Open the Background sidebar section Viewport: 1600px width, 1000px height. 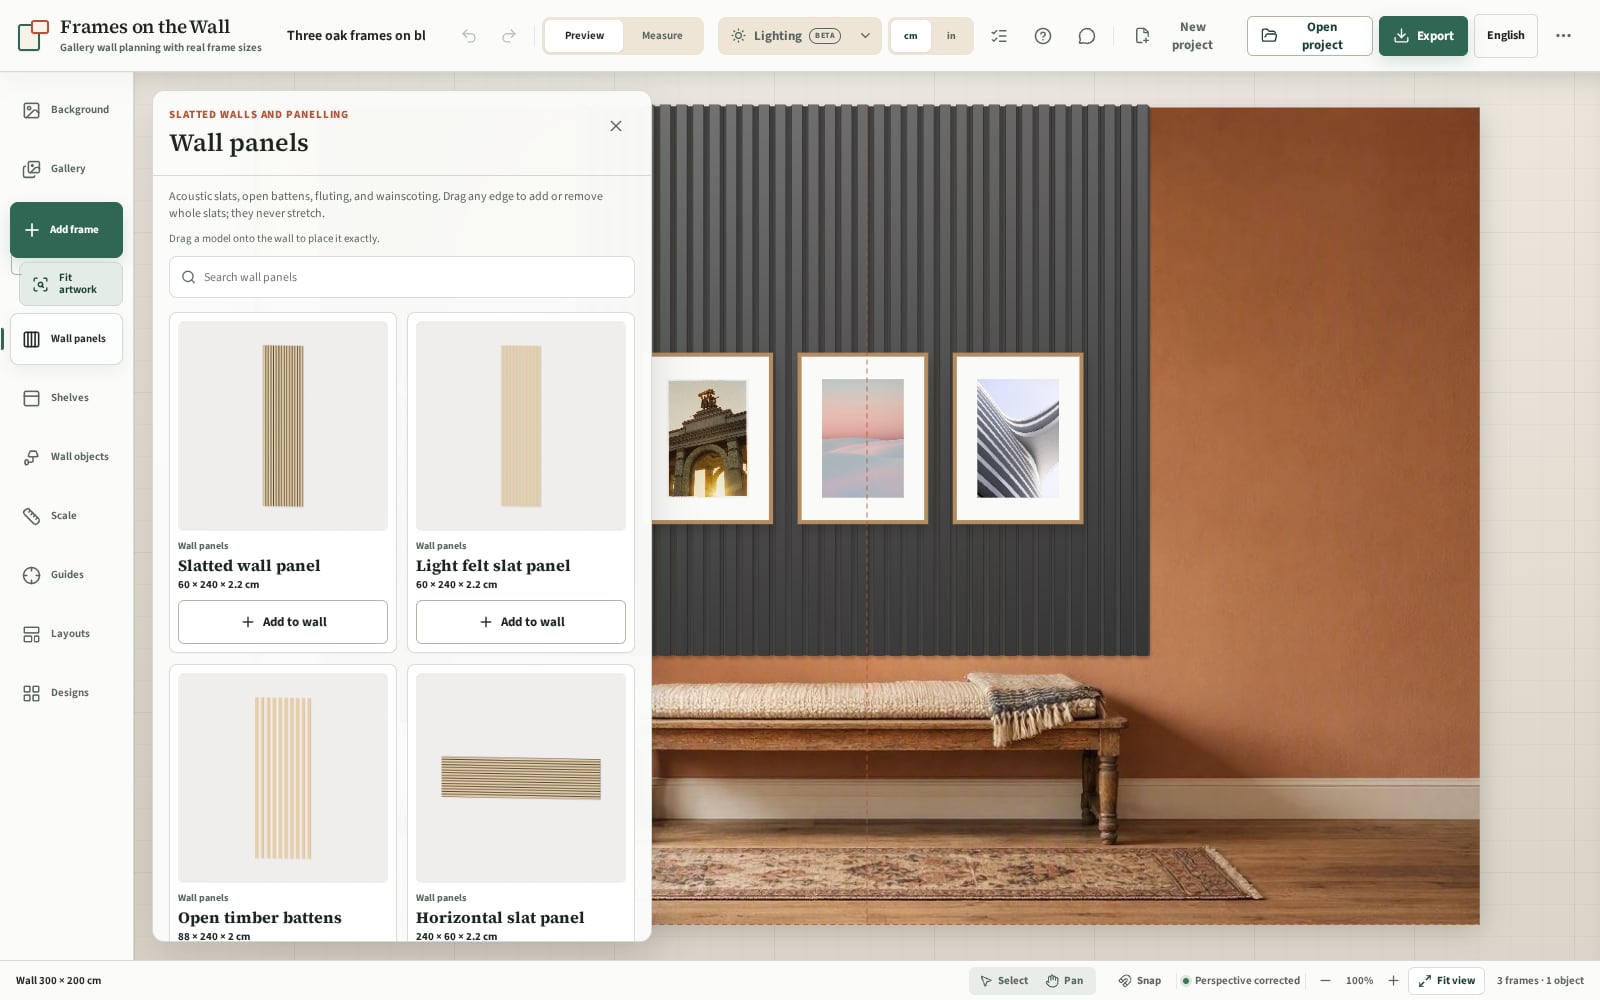[x=67, y=110]
